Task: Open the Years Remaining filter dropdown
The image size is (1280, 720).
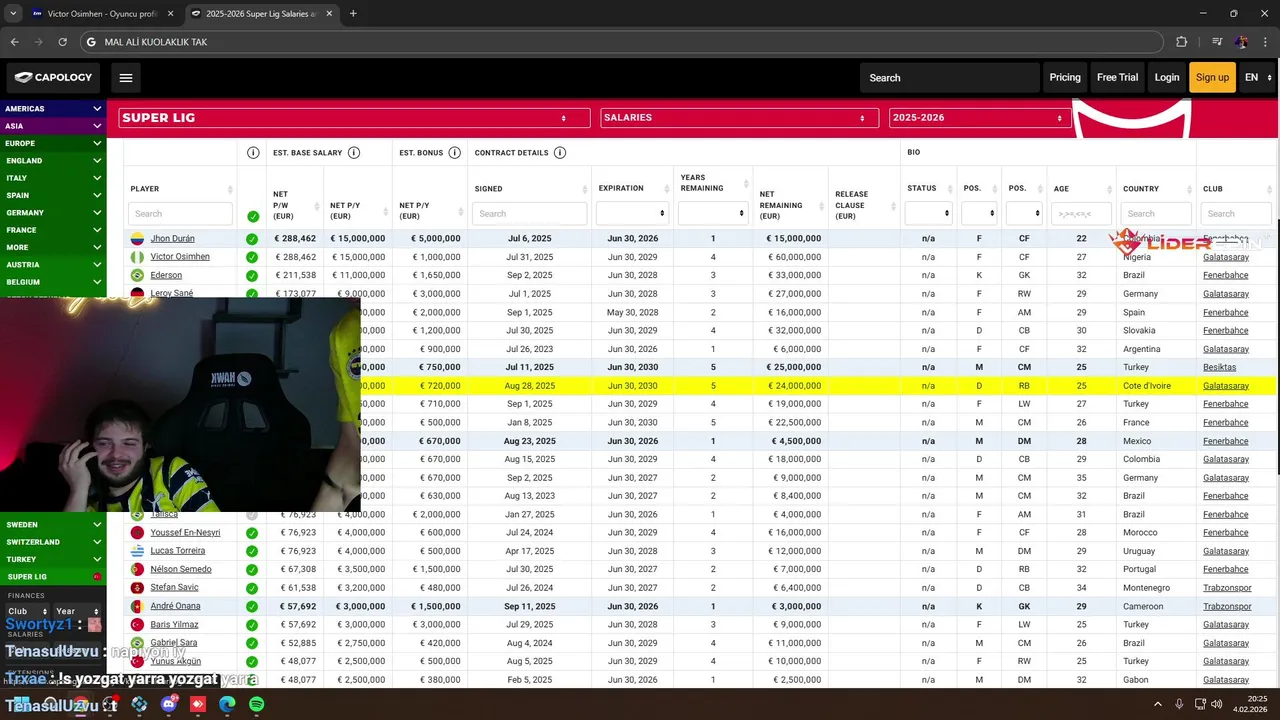Action: (x=713, y=213)
